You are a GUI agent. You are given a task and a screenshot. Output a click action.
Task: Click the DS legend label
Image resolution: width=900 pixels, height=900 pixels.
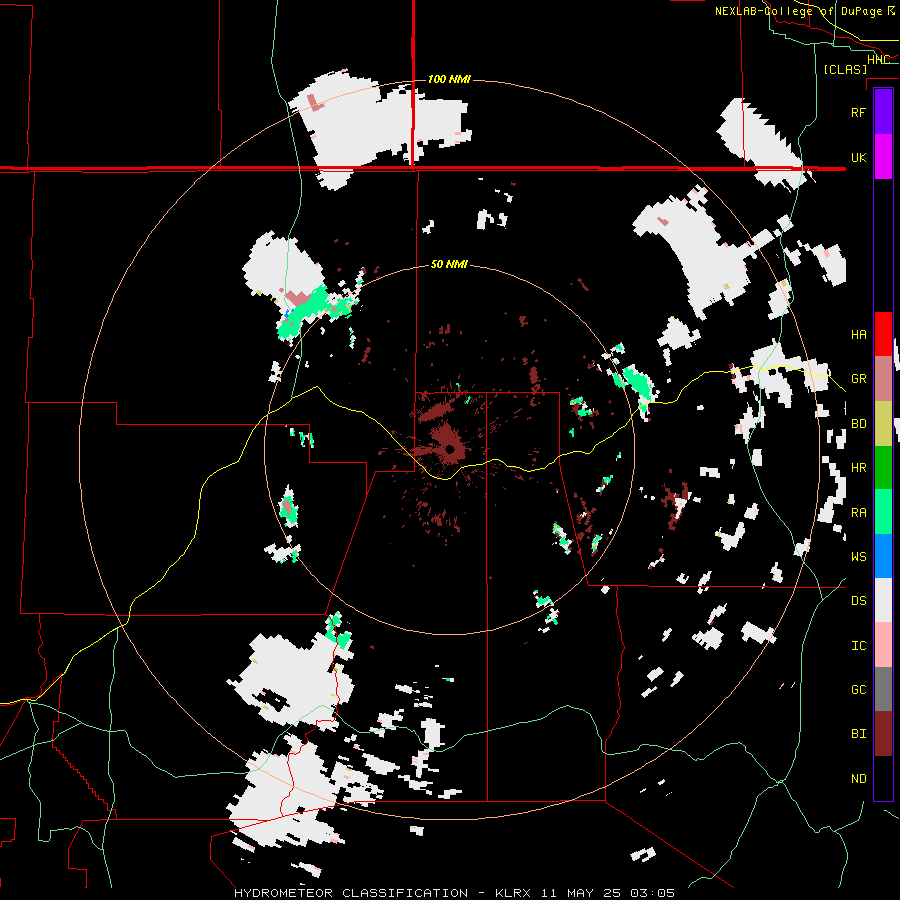tap(858, 601)
